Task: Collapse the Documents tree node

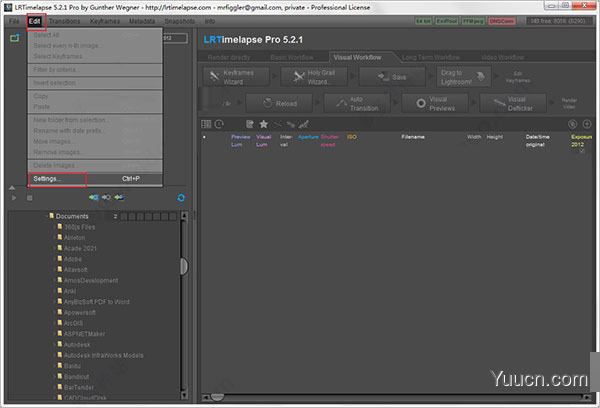Action: pyautogui.click(x=46, y=216)
